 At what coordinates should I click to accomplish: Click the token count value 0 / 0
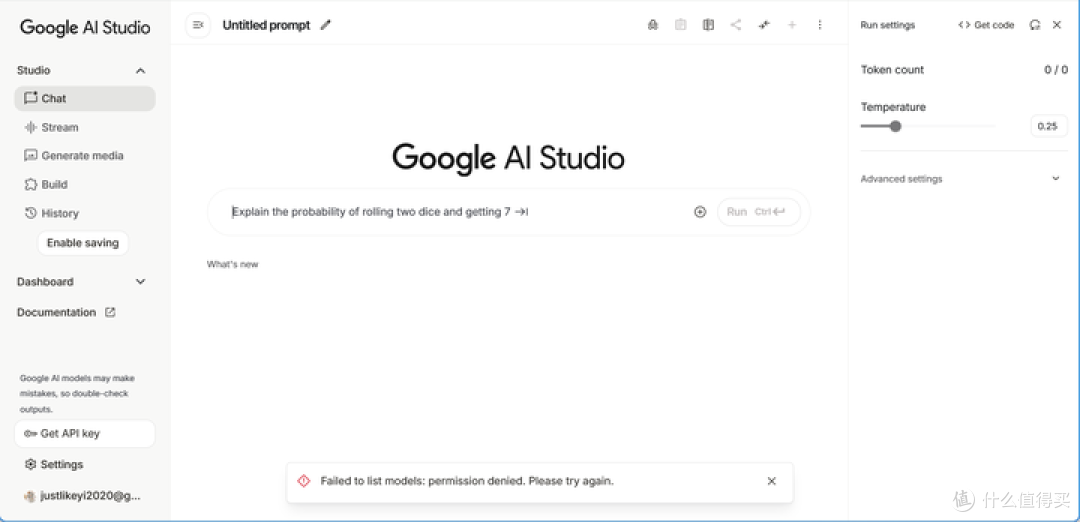coord(1056,70)
